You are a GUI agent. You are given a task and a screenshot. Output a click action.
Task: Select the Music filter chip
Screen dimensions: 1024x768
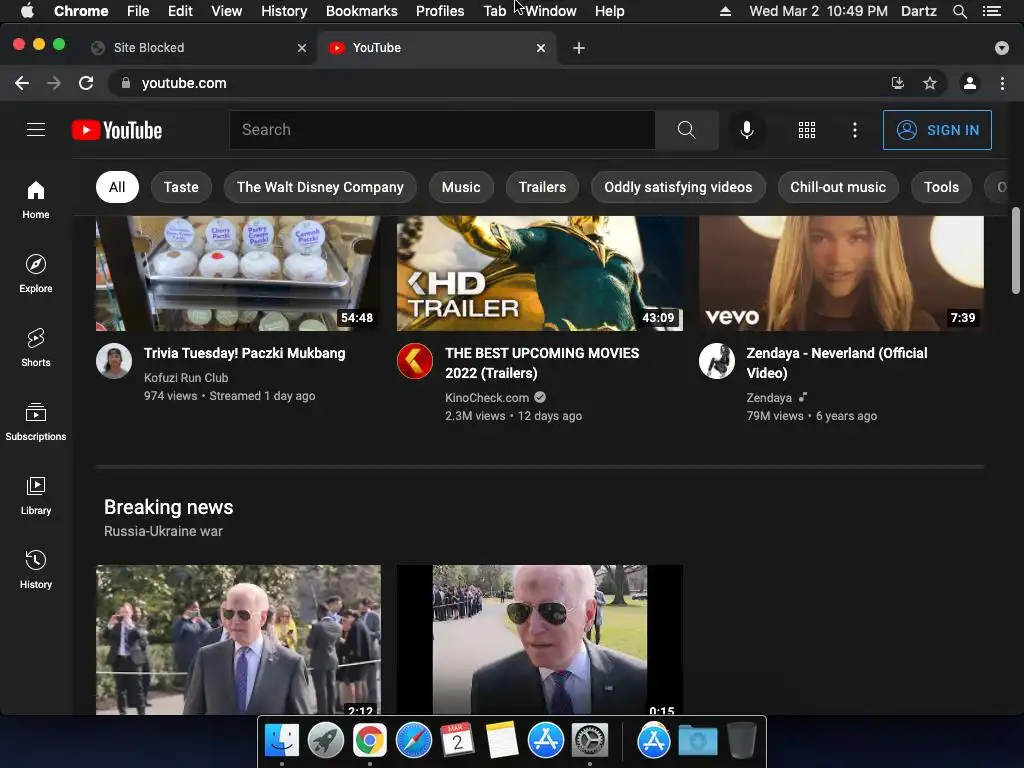pyautogui.click(x=460, y=187)
